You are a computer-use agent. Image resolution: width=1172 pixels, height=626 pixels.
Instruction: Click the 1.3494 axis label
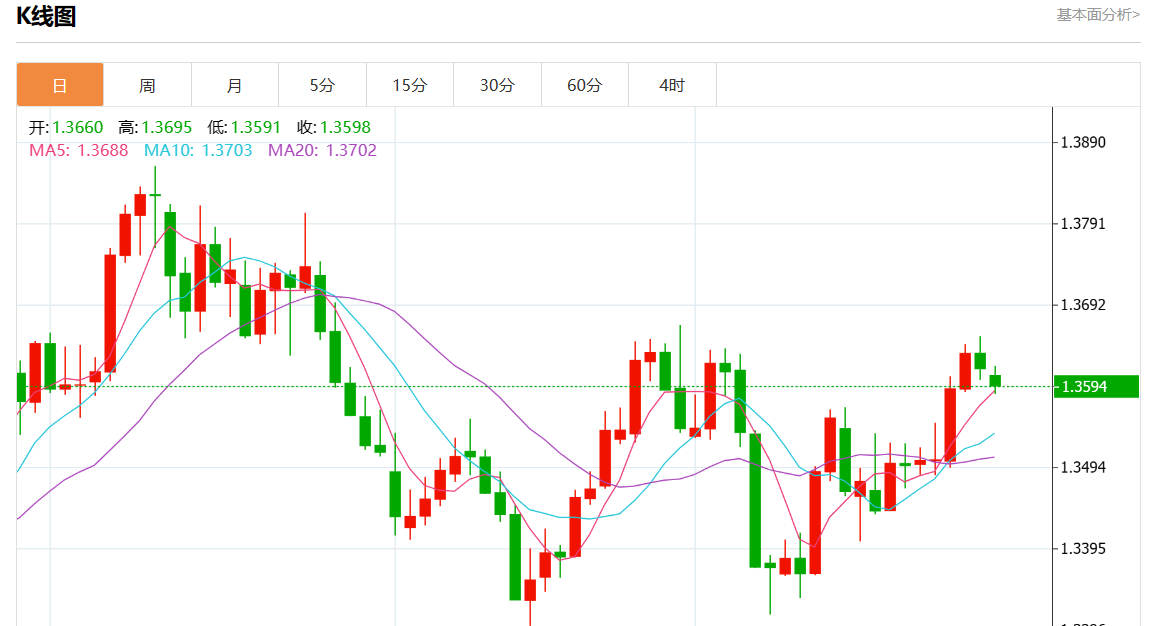pos(1083,468)
